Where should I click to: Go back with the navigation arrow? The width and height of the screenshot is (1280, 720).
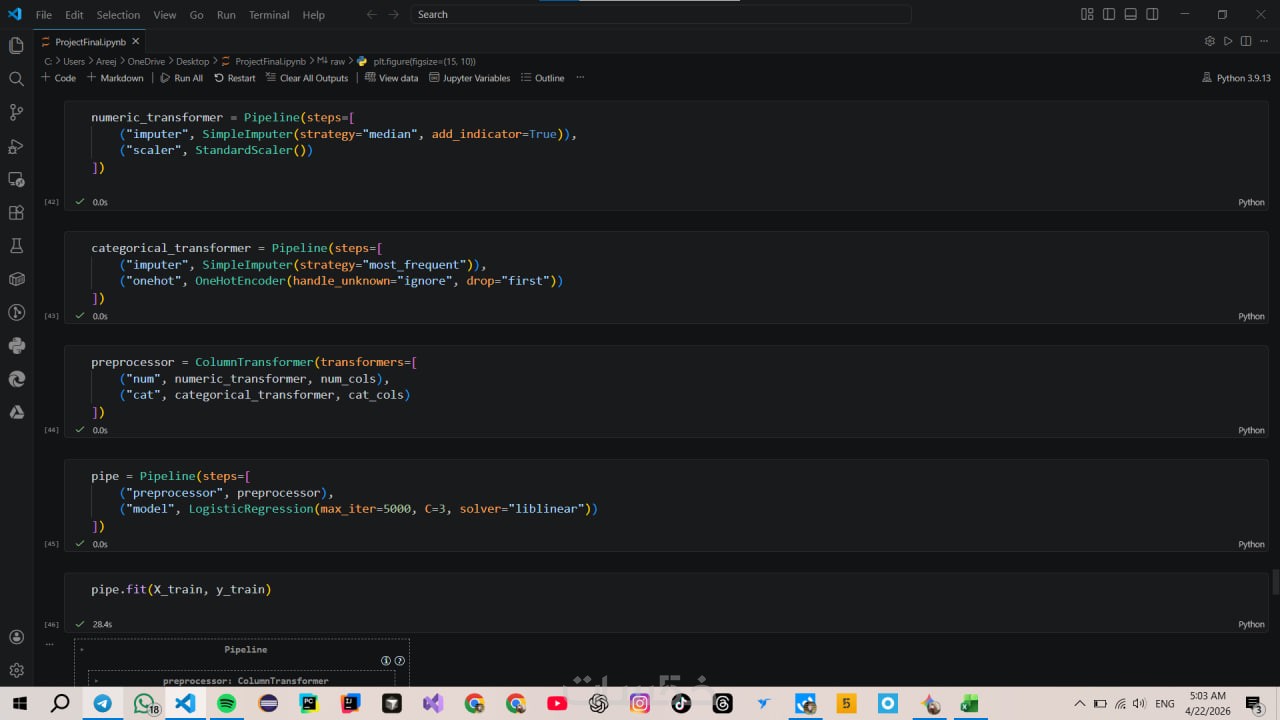coord(372,15)
